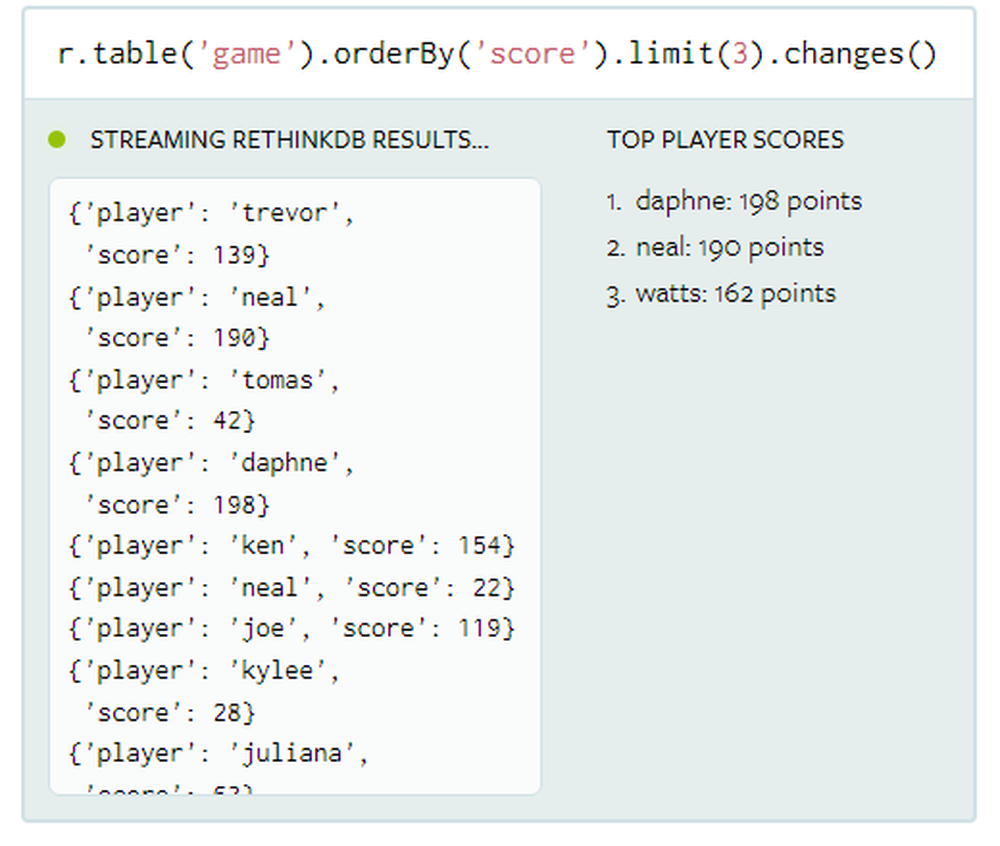This screenshot has width=1000, height=846.
Task: Select 'neal: 190 points' leaderboard entry
Action: point(730,247)
